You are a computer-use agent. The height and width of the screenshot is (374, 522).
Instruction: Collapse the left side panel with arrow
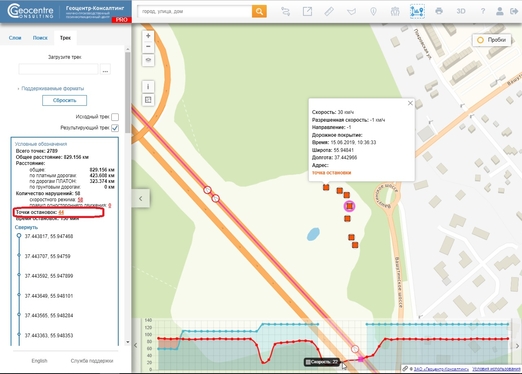[141, 199]
